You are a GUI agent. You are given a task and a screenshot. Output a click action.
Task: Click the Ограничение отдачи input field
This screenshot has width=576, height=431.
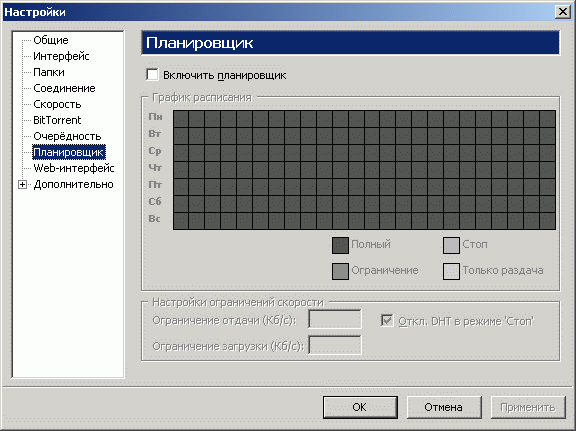coord(335,319)
